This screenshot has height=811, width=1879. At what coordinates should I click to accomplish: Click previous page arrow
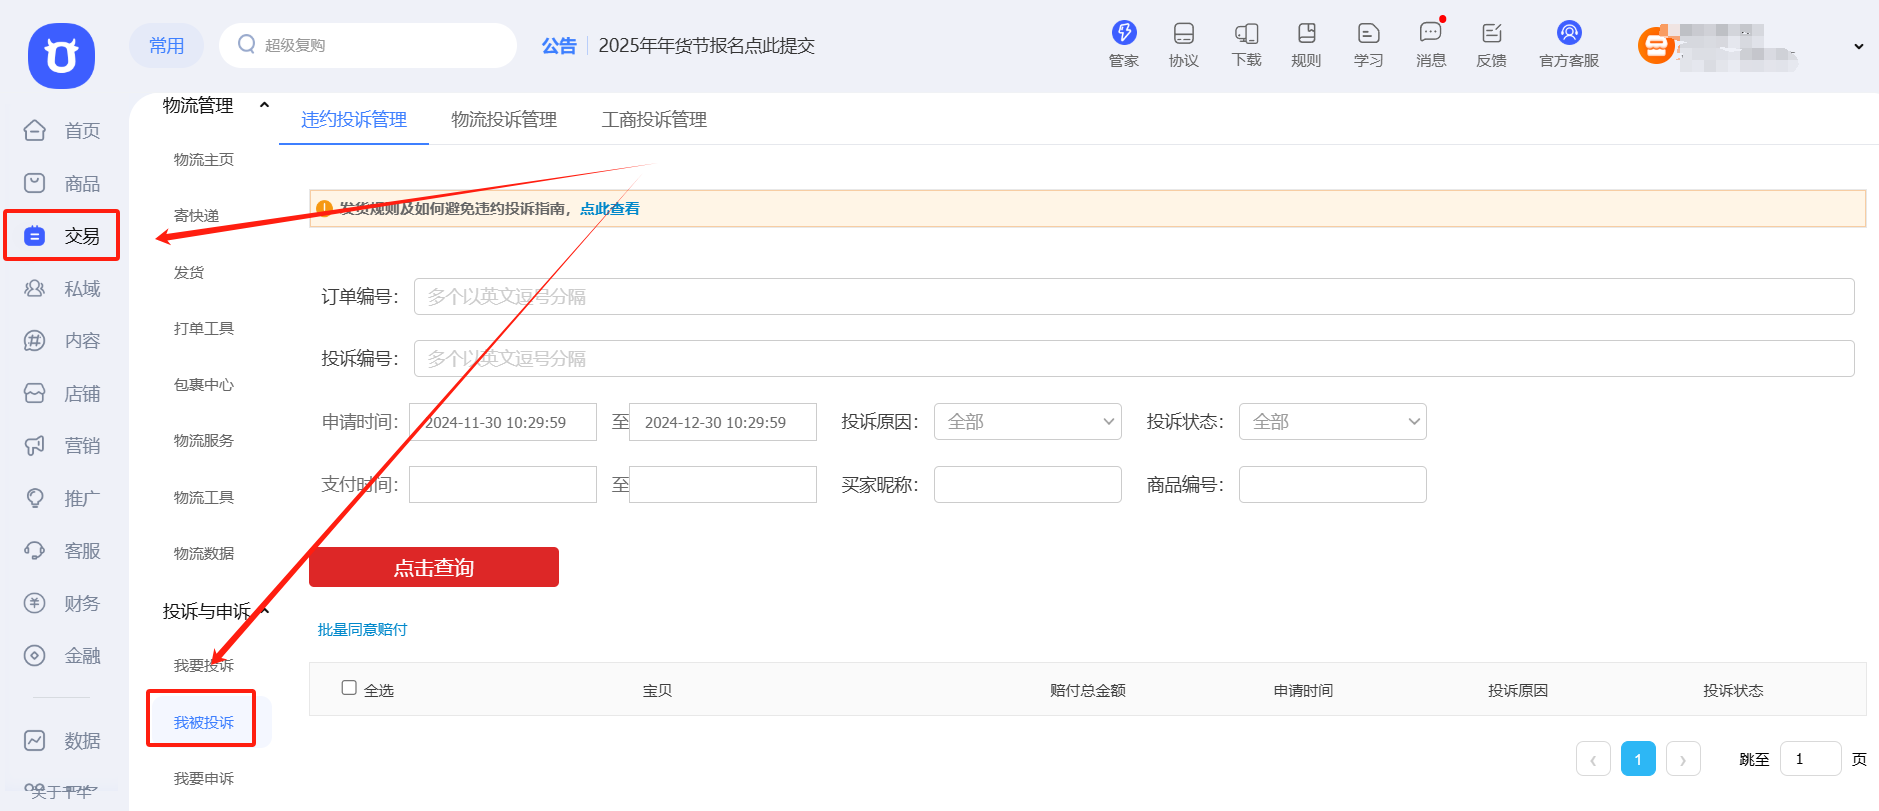[1593, 759]
